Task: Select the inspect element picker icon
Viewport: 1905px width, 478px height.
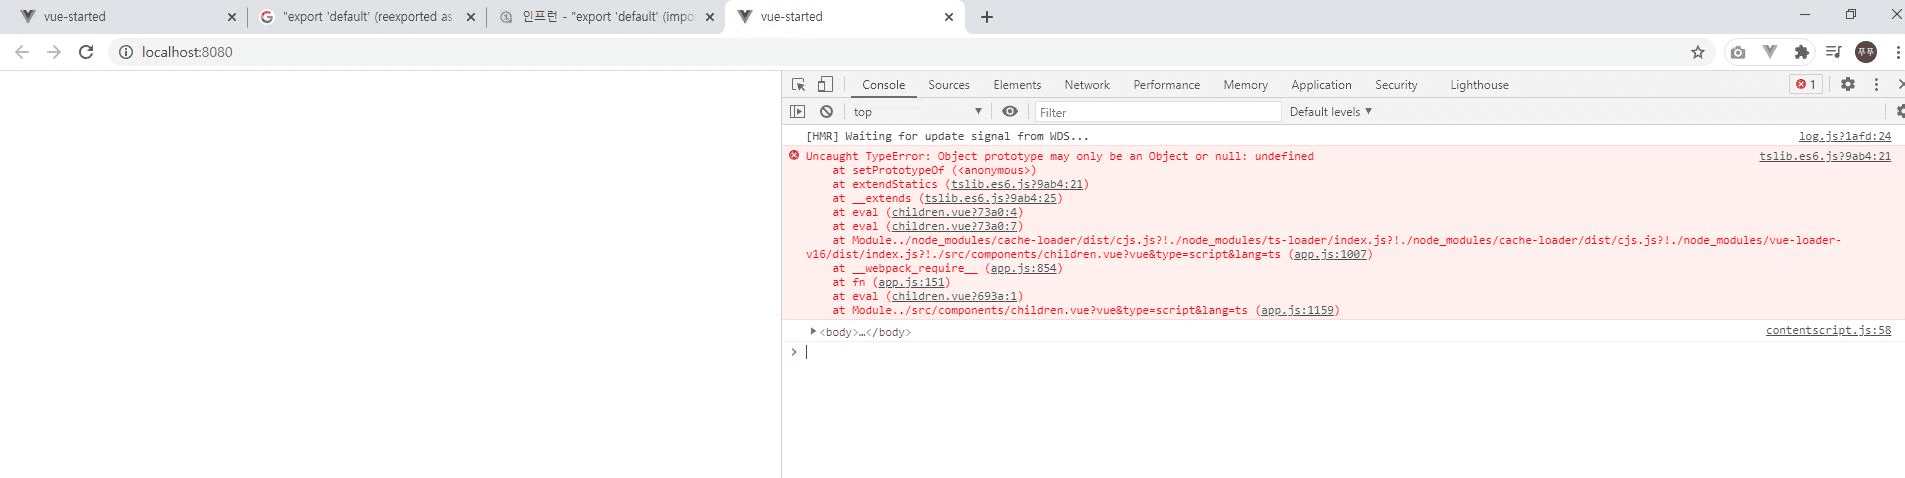Action: pos(798,85)
